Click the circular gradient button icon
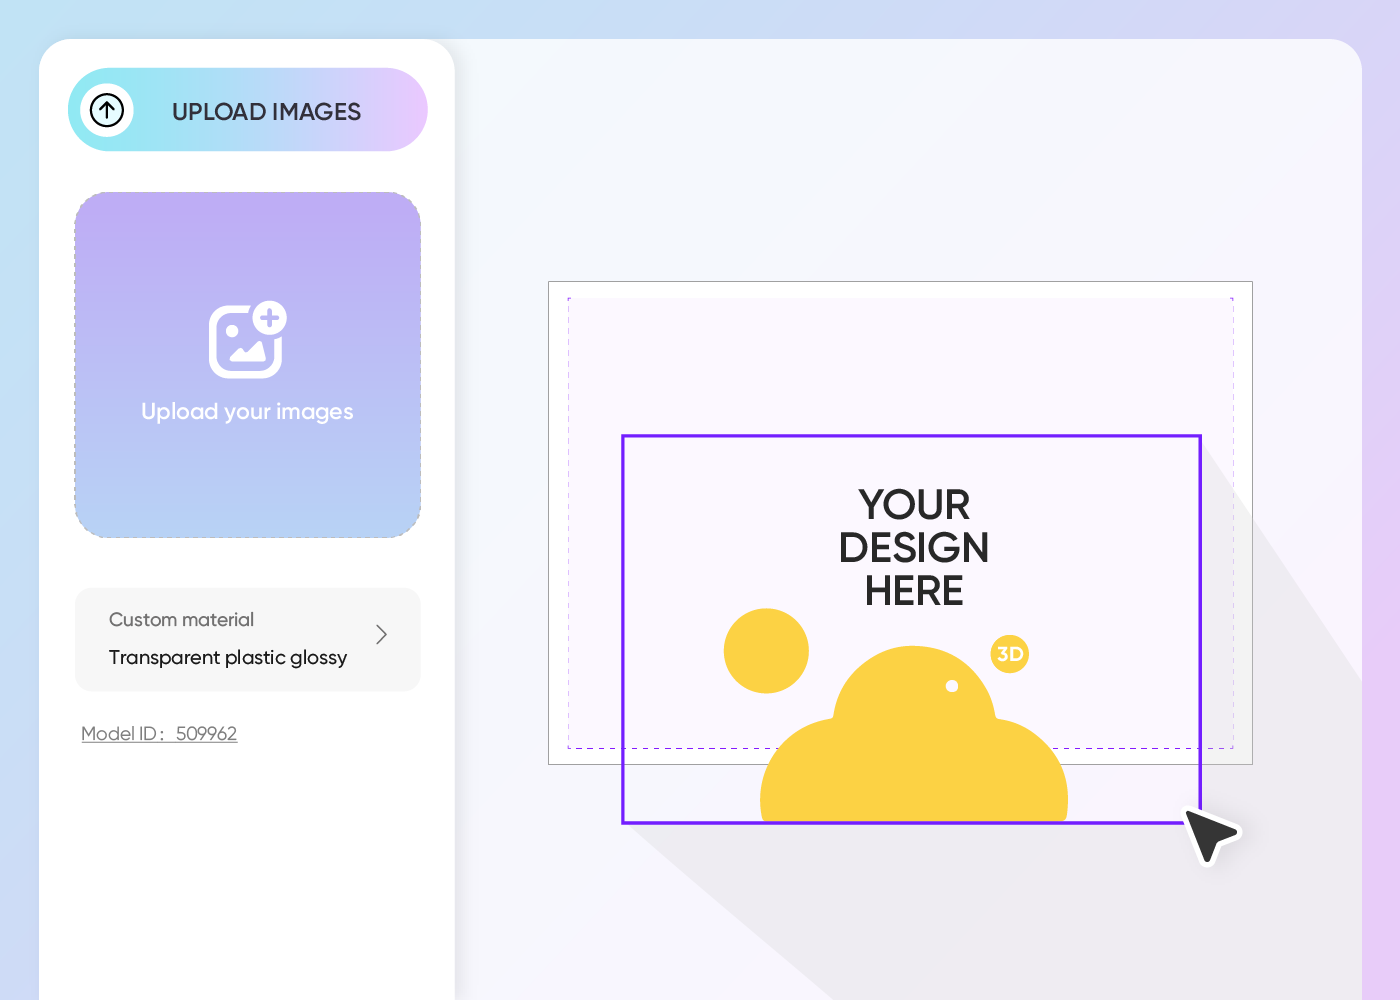This screenshot has height=1000, width=1400. tap(107, 110)
